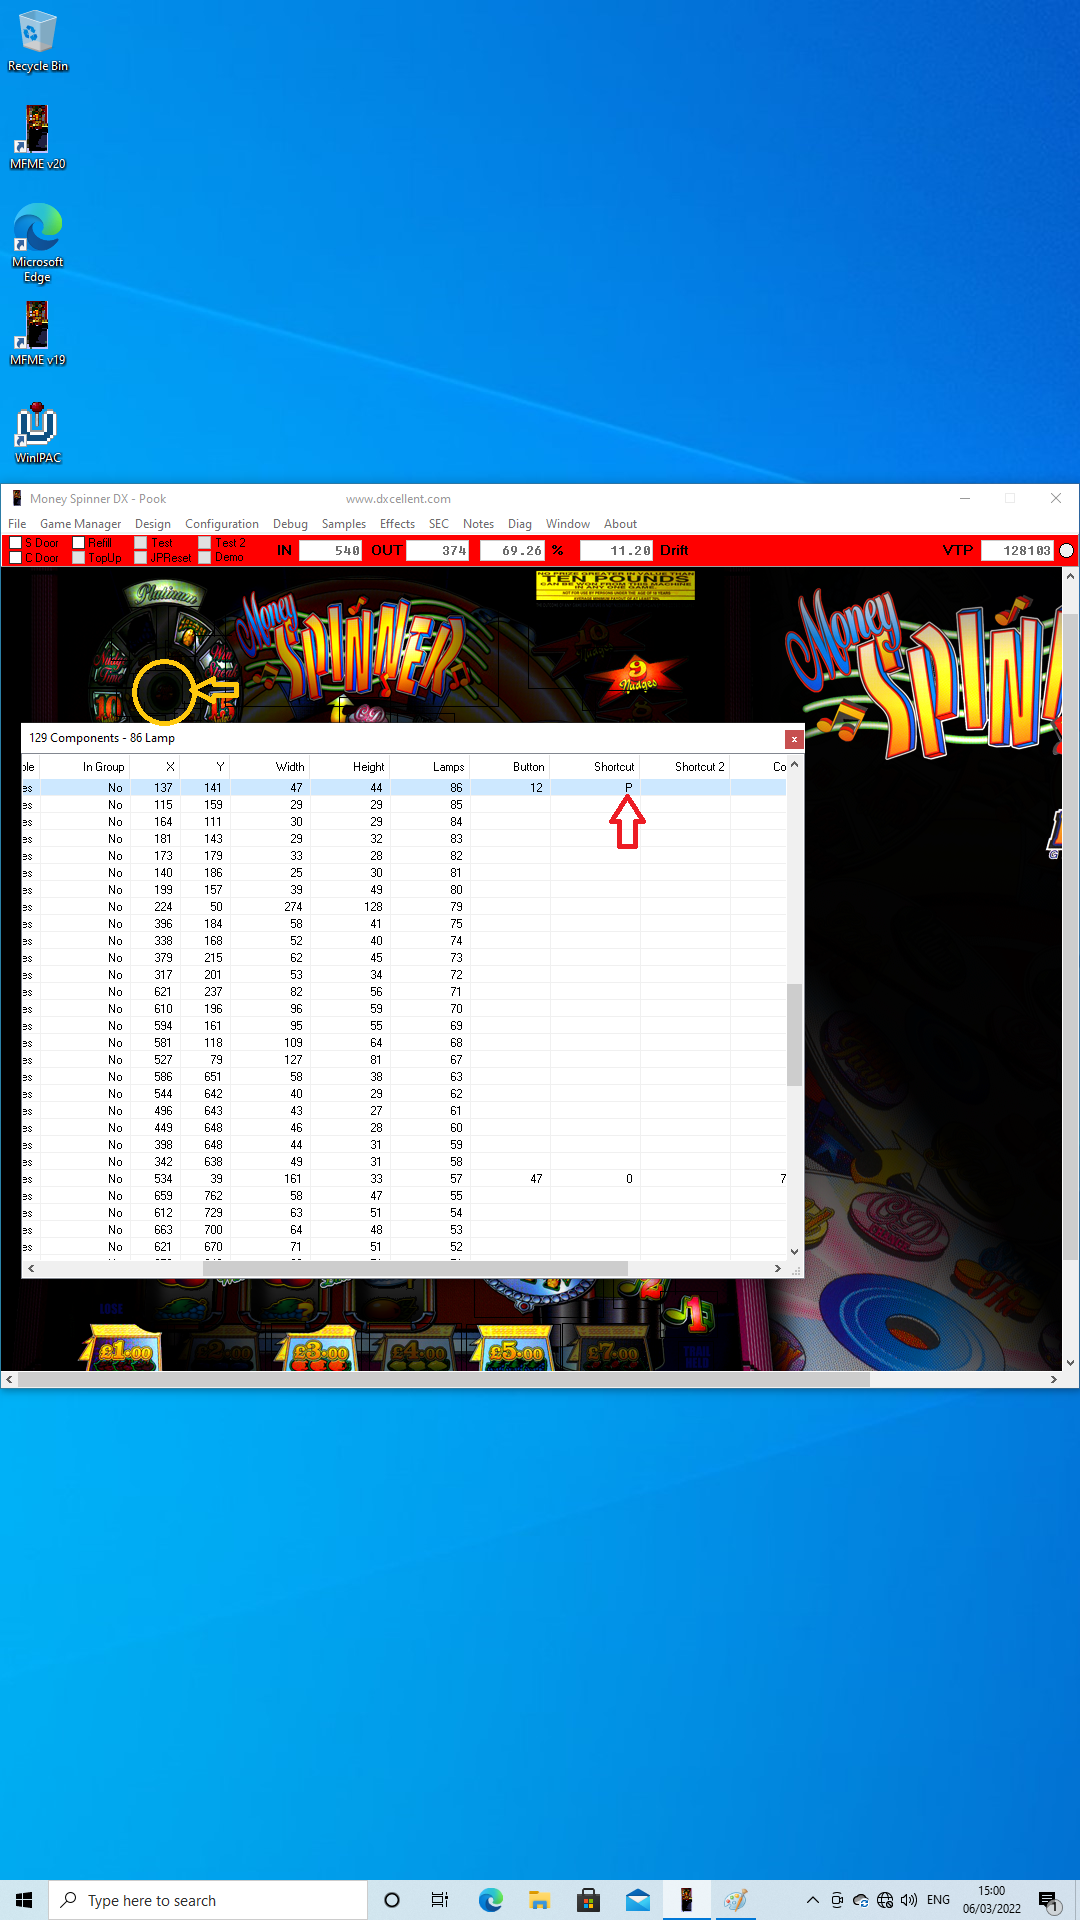Toggle the S Door checkbox
This screenshot has height=1920, width=1080.
click(x=15, y=543)
